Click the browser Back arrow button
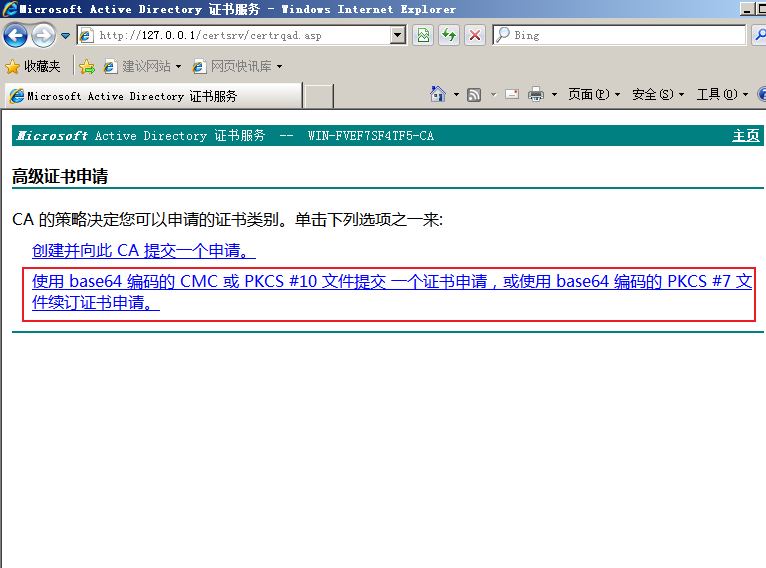Viewport: 766px width, 568px height. click(x=15, y=36)
